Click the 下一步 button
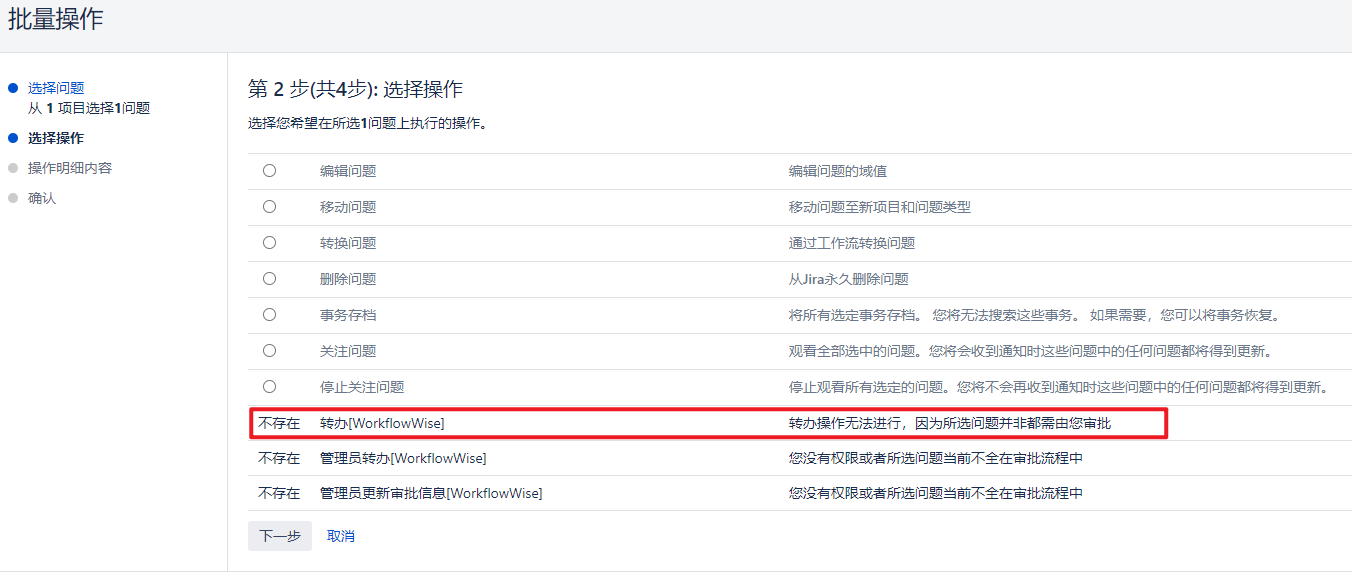The image size is (1352, 572). (x=279, y=536)
